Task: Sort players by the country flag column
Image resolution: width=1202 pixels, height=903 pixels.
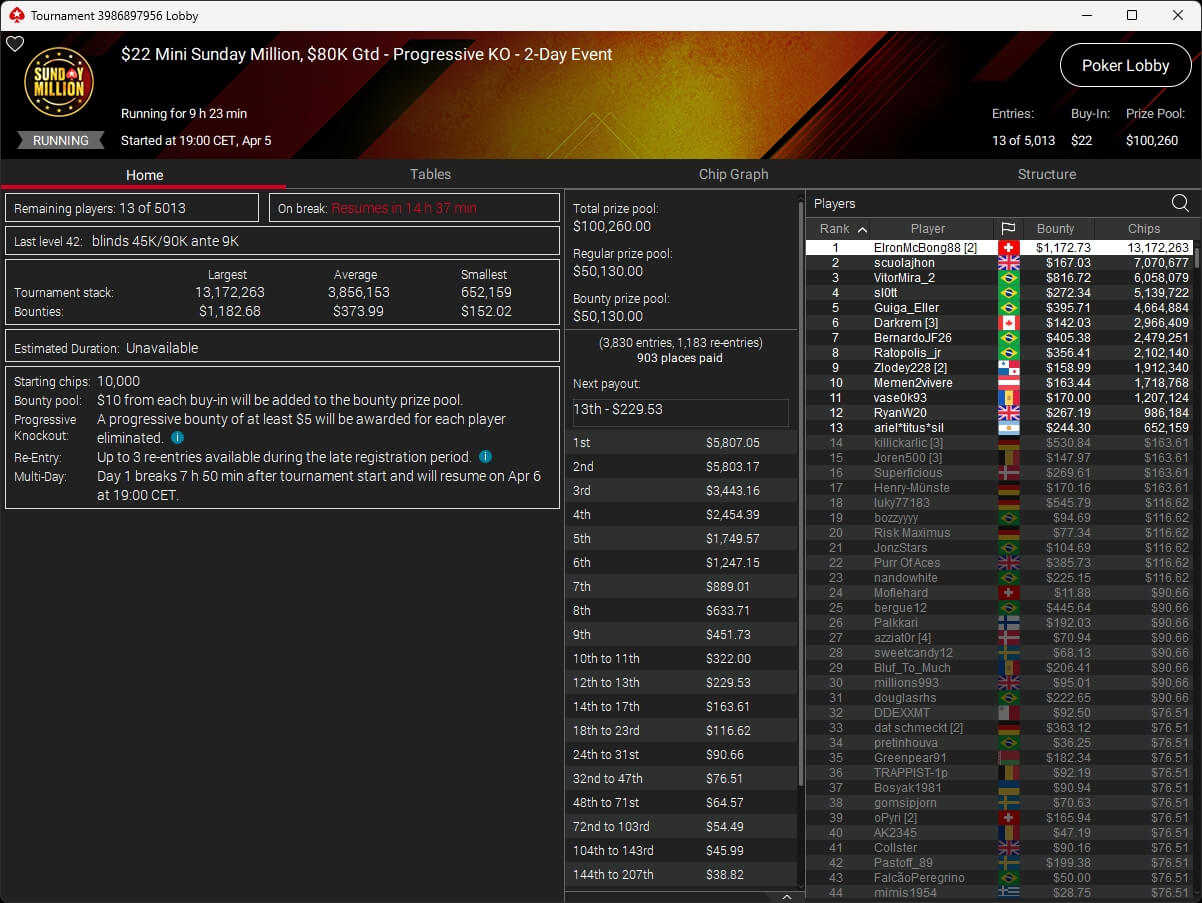Action: pos(1008,229)
